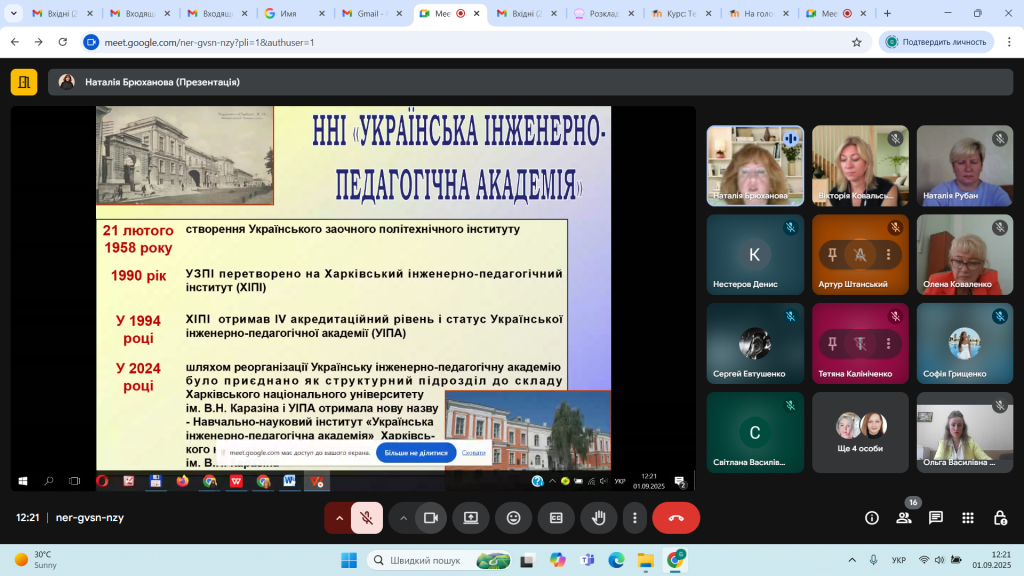The height and width of the screenshot is (576, 1024).
Task: Open audio settings arrow beside microphone
Action: click(339, 518)
